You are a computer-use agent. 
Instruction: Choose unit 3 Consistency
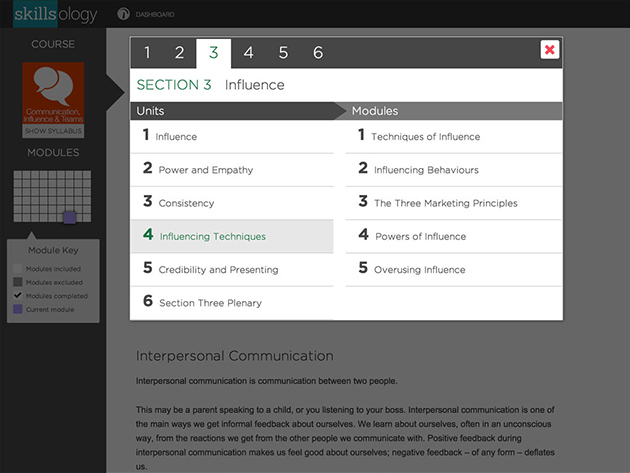[x=186, y=203]
